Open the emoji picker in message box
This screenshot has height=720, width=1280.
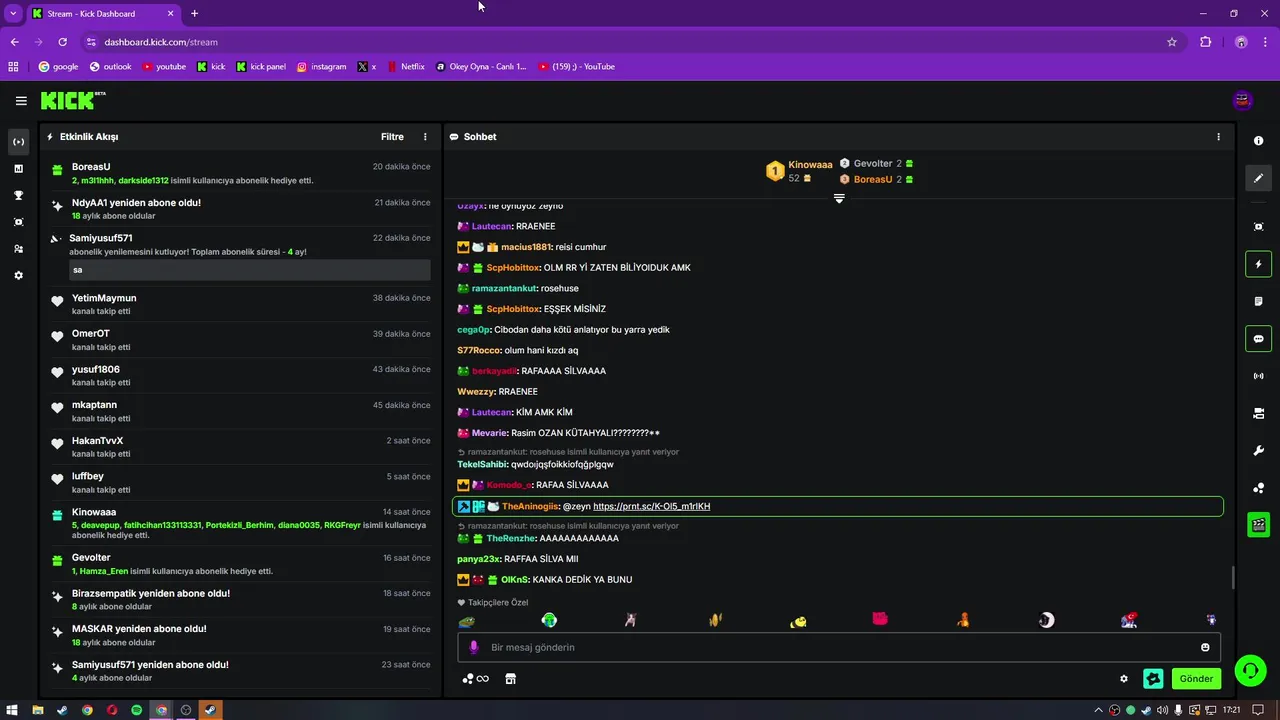coord(1205,647)
